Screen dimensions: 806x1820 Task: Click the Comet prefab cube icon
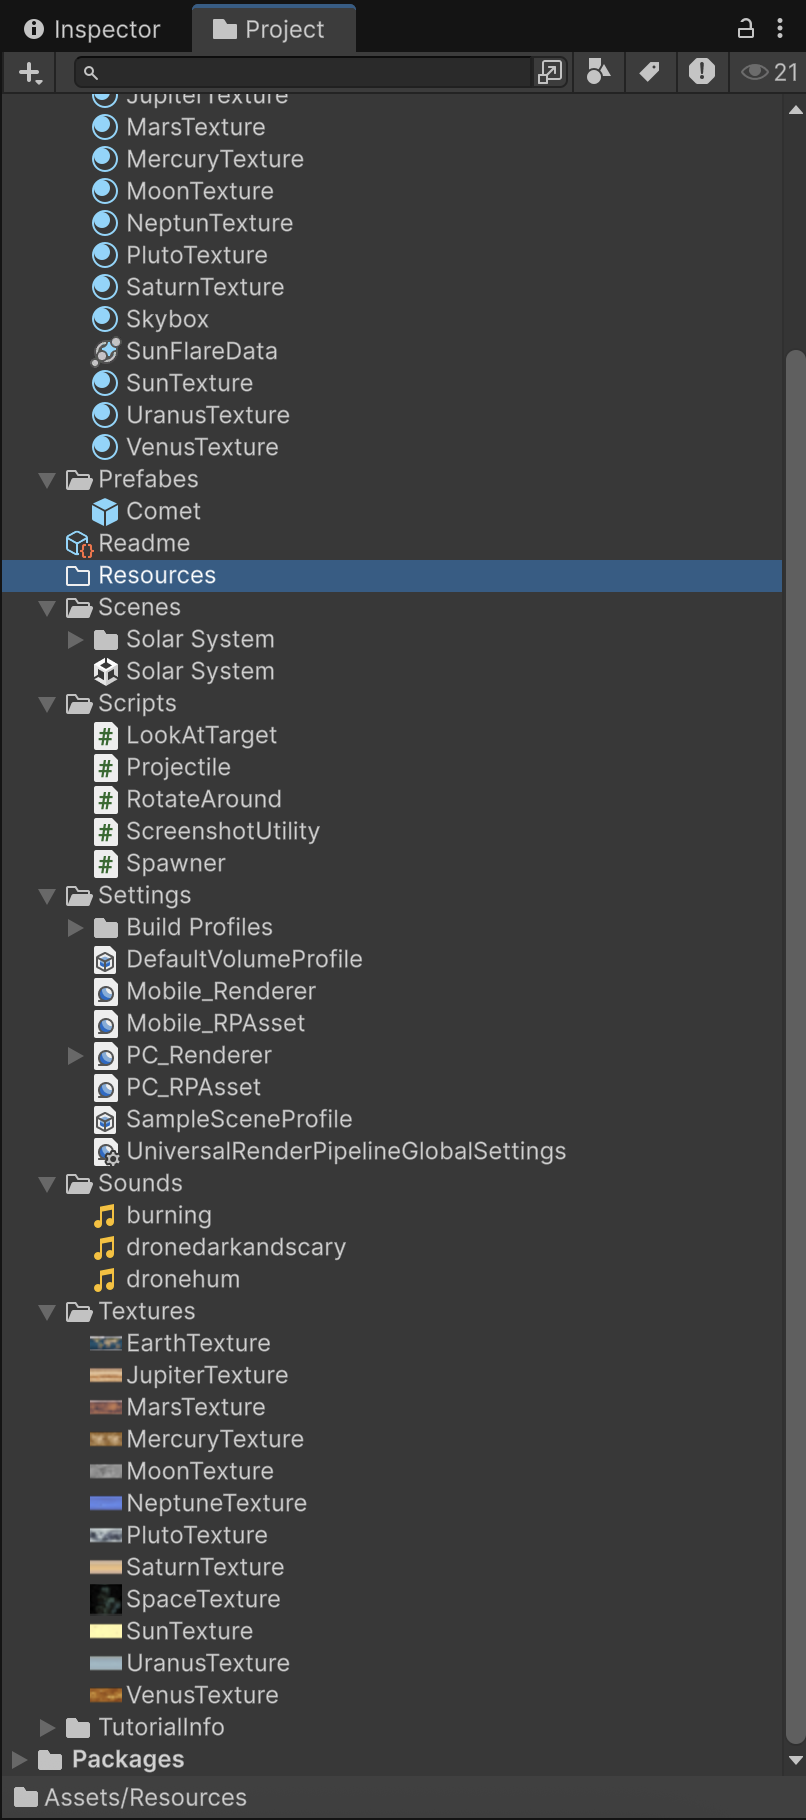pos(105,512)
